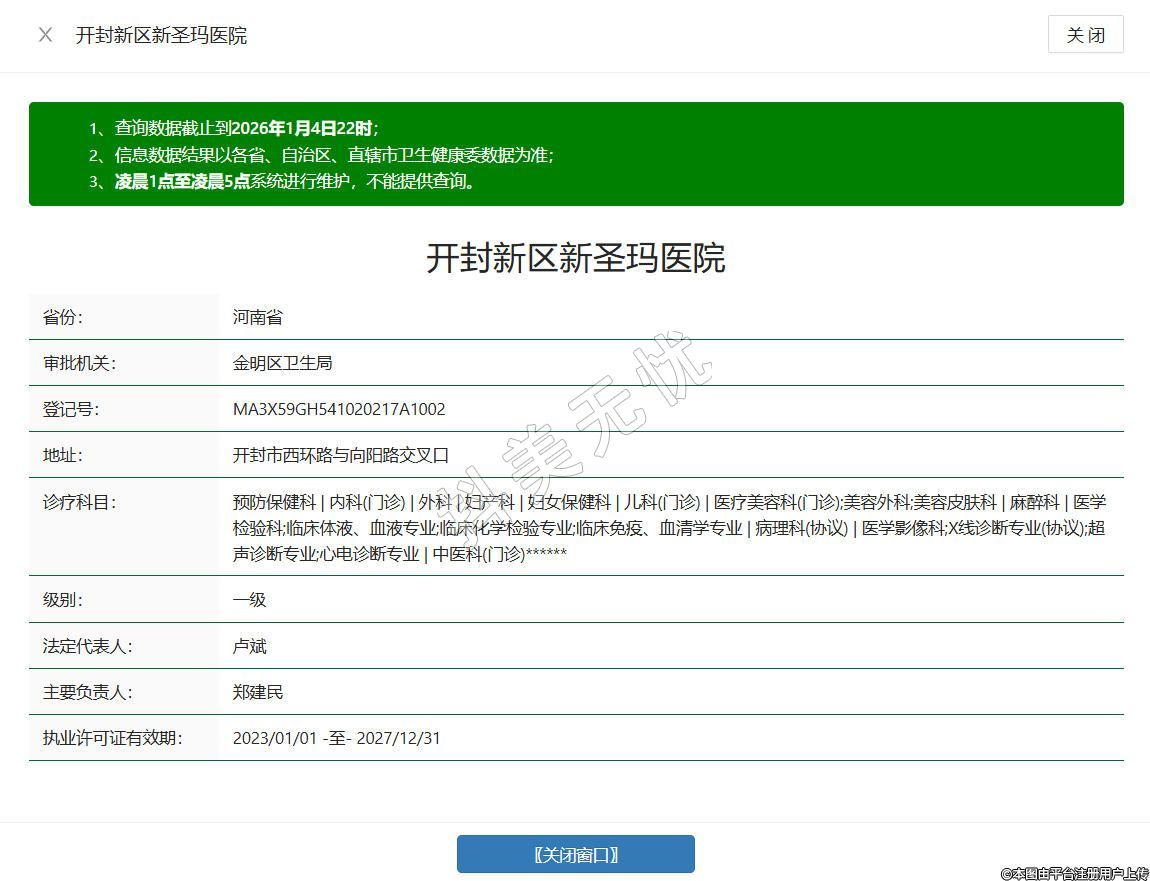Click the license validity date range value
Viewport: 1150px width, 881px height.
click(x=336, y=738)
